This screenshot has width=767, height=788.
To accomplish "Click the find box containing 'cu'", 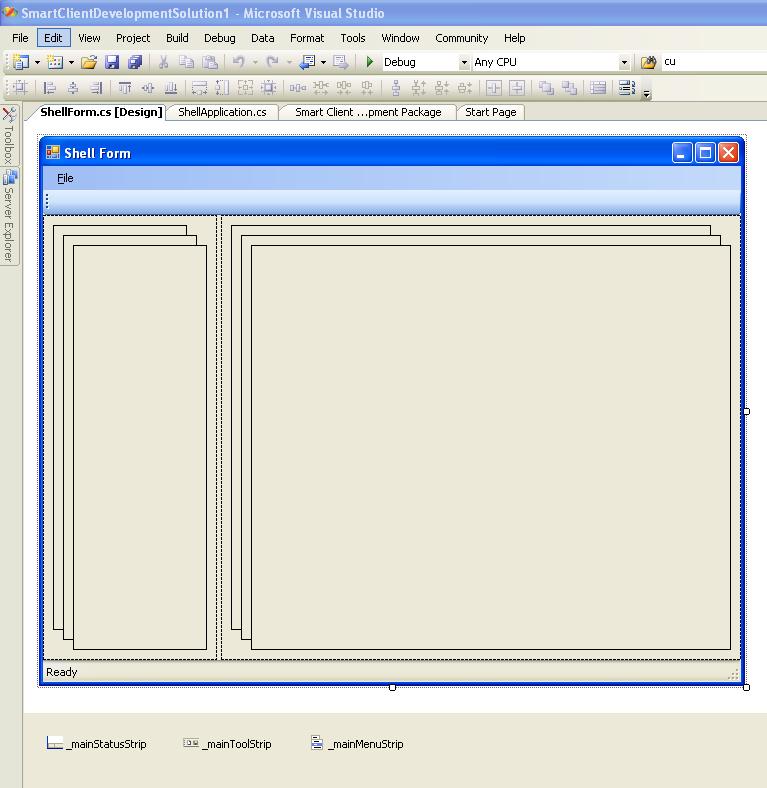I will (714, 62).
